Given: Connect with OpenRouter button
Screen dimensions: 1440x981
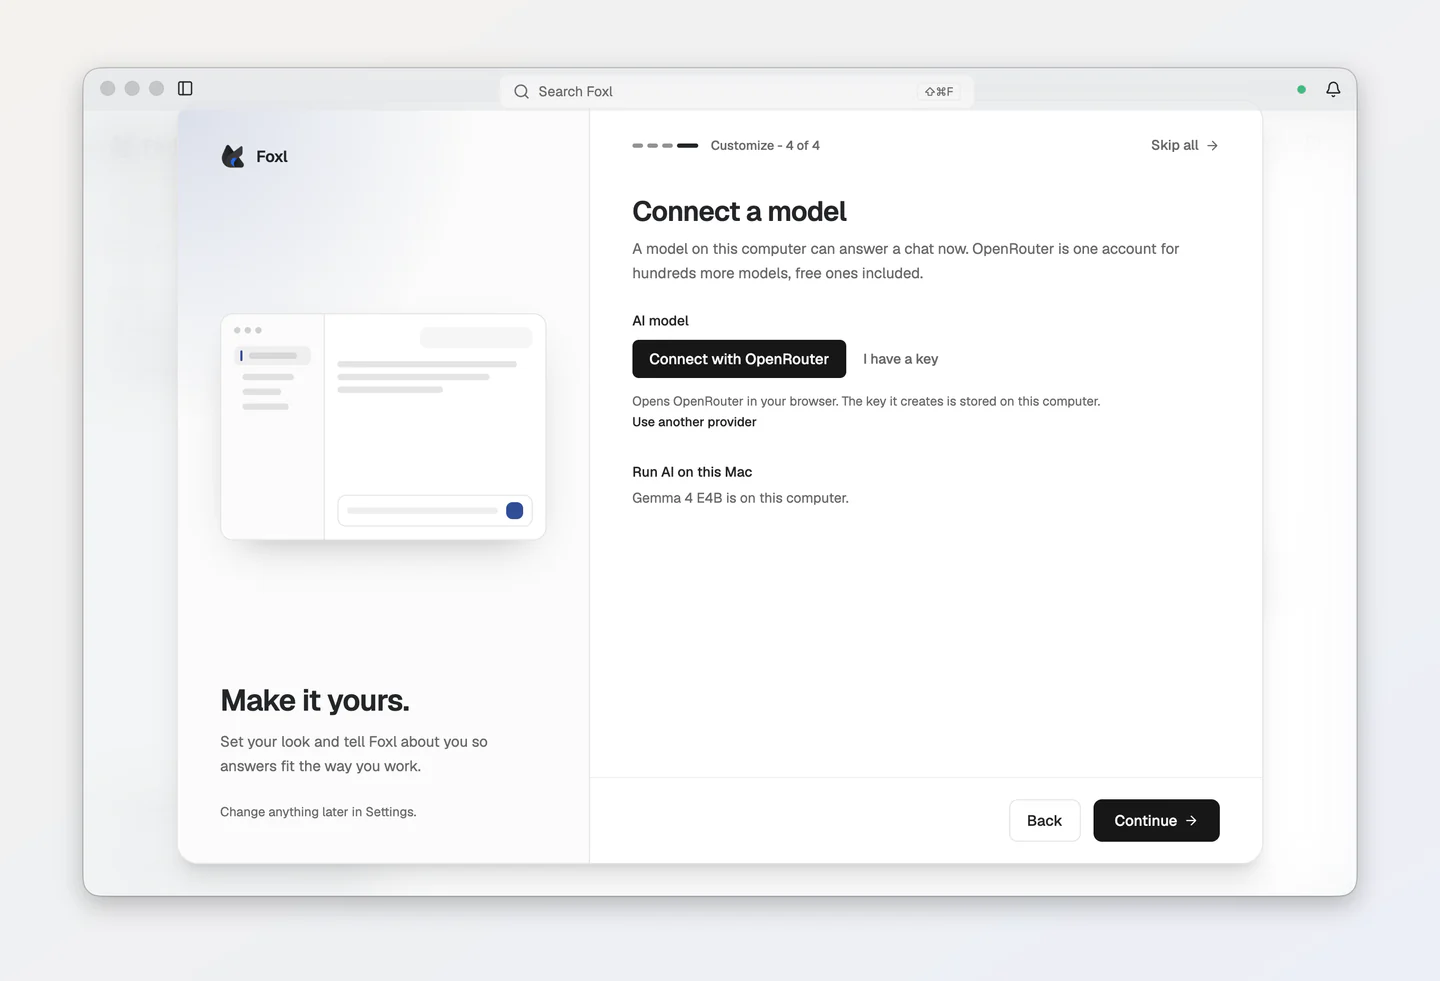Looking at the screenshot, I should click(x=739, y=359).
